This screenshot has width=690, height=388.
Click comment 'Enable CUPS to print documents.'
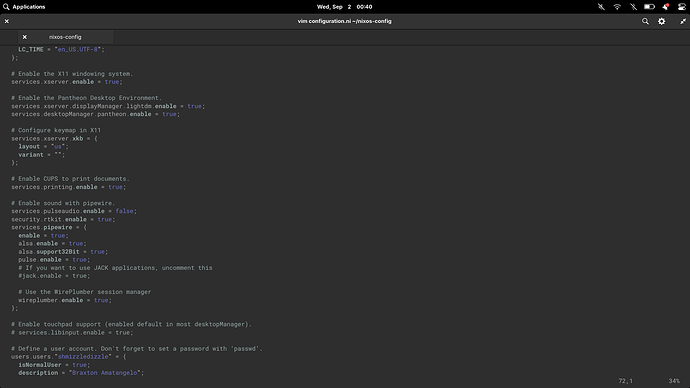70,179
